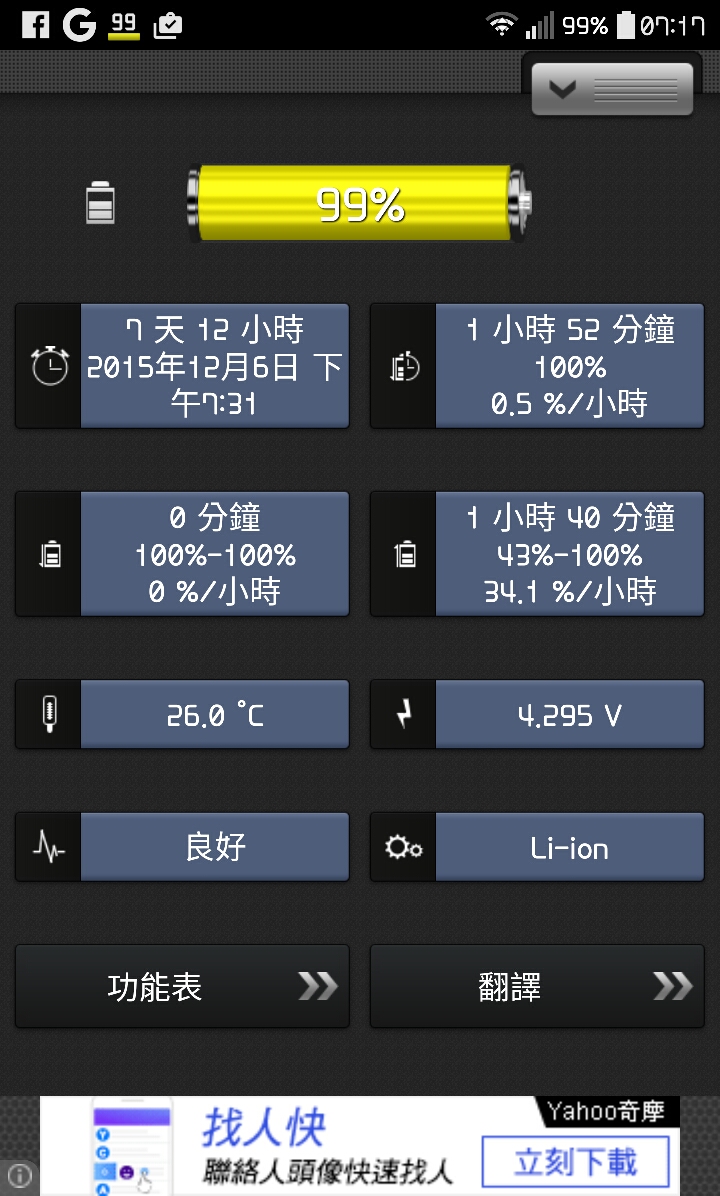Screen dimensions: 720x1196
Task: Tap the discharge timer icon next to 1 小時 52 分鐘
Action: (x=404, y=366)
